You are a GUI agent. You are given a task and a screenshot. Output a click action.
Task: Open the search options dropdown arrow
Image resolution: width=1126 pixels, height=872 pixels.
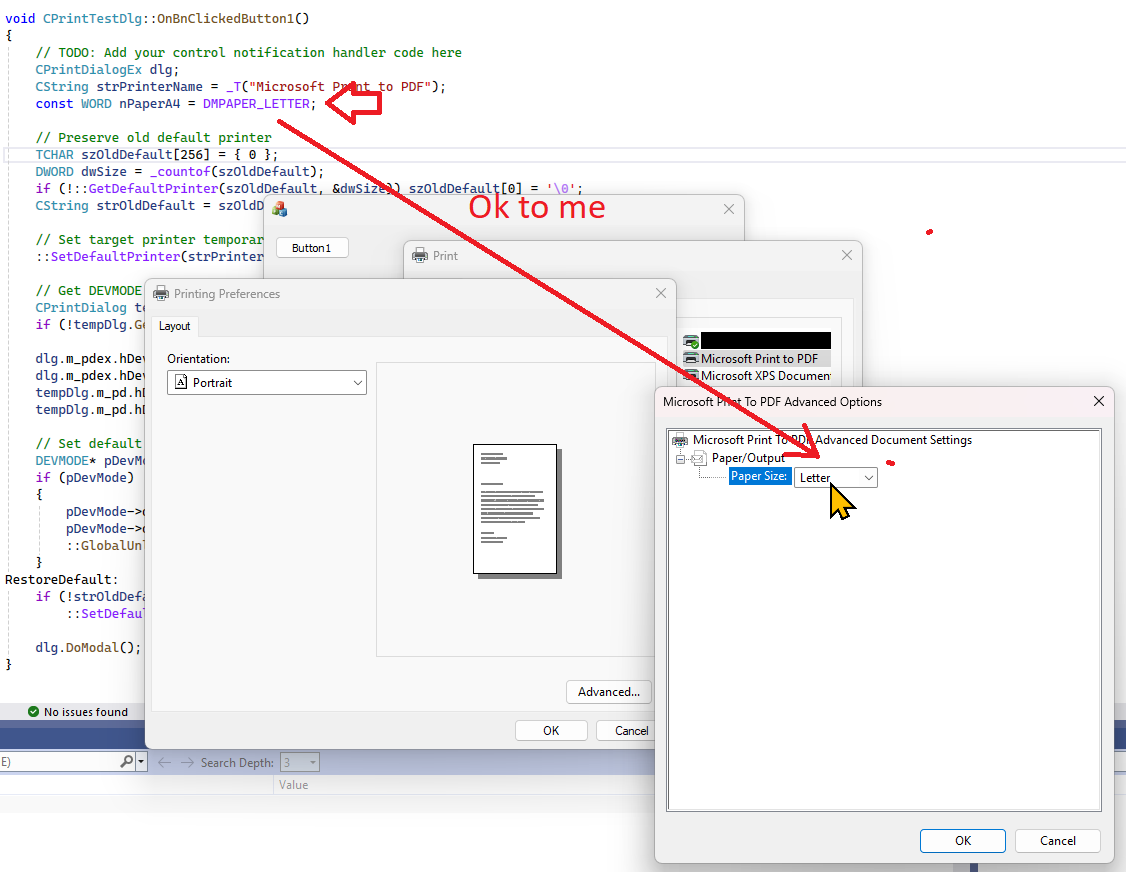coord(141,762)
